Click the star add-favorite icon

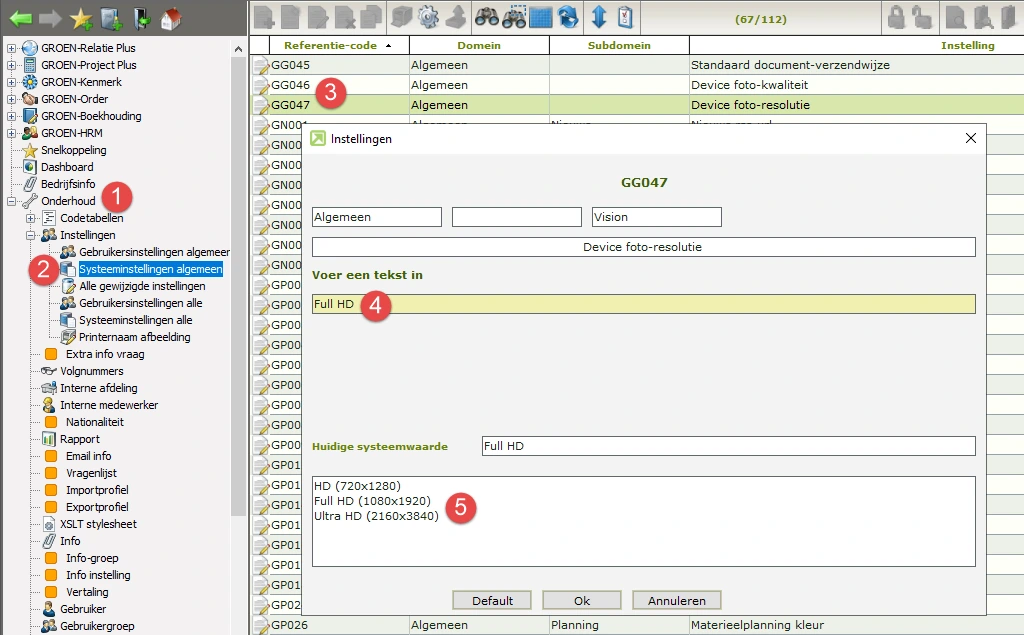81,17
